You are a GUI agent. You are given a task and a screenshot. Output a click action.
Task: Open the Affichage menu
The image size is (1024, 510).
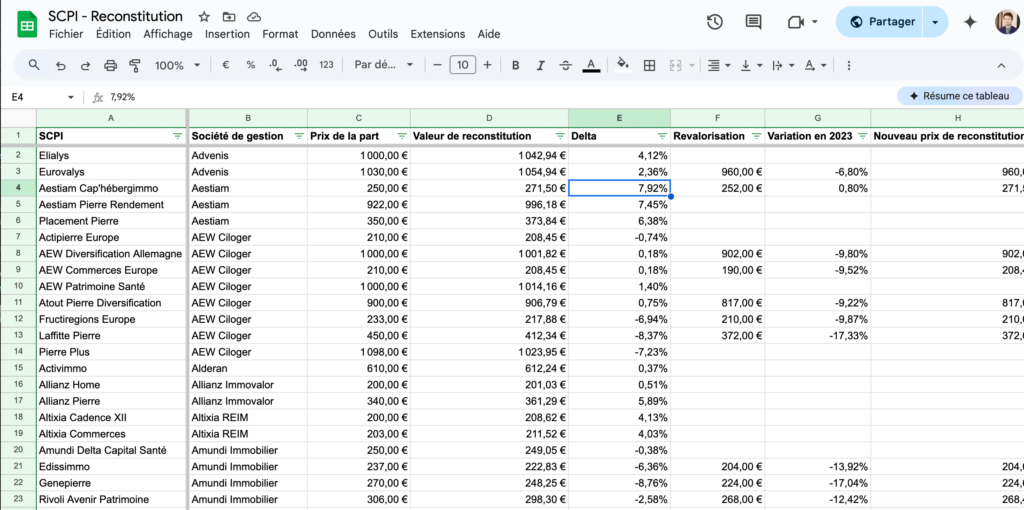tap(168, 34)
